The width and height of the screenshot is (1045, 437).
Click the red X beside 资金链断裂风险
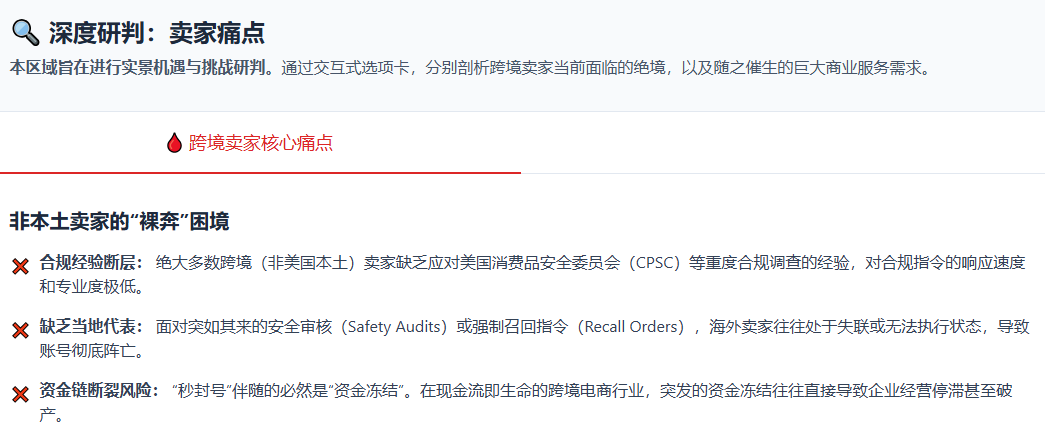click(x=20, y=394)
